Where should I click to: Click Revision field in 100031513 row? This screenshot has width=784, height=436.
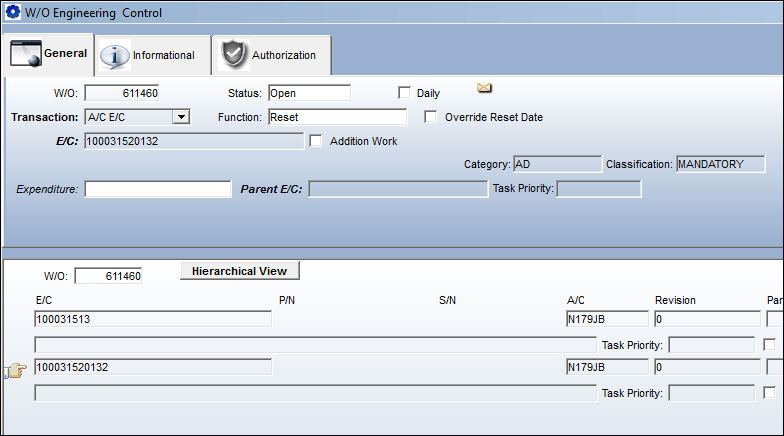pos(708,319)
